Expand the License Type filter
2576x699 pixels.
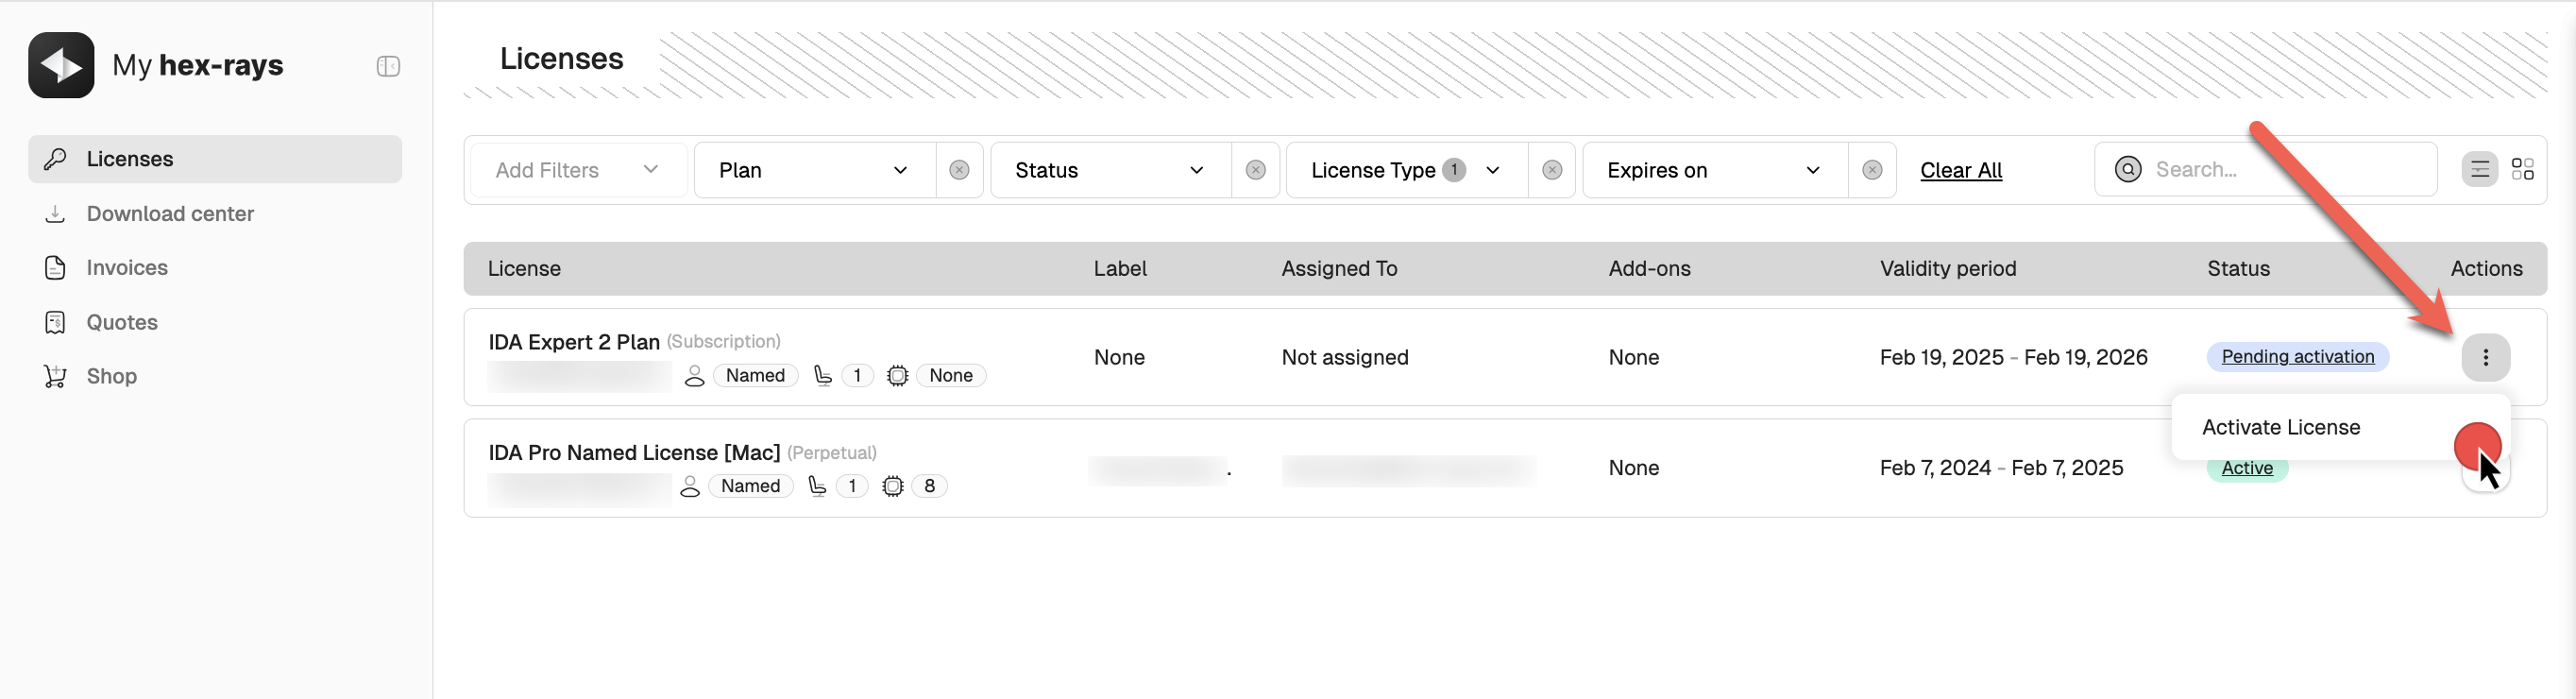point(1405,170)
